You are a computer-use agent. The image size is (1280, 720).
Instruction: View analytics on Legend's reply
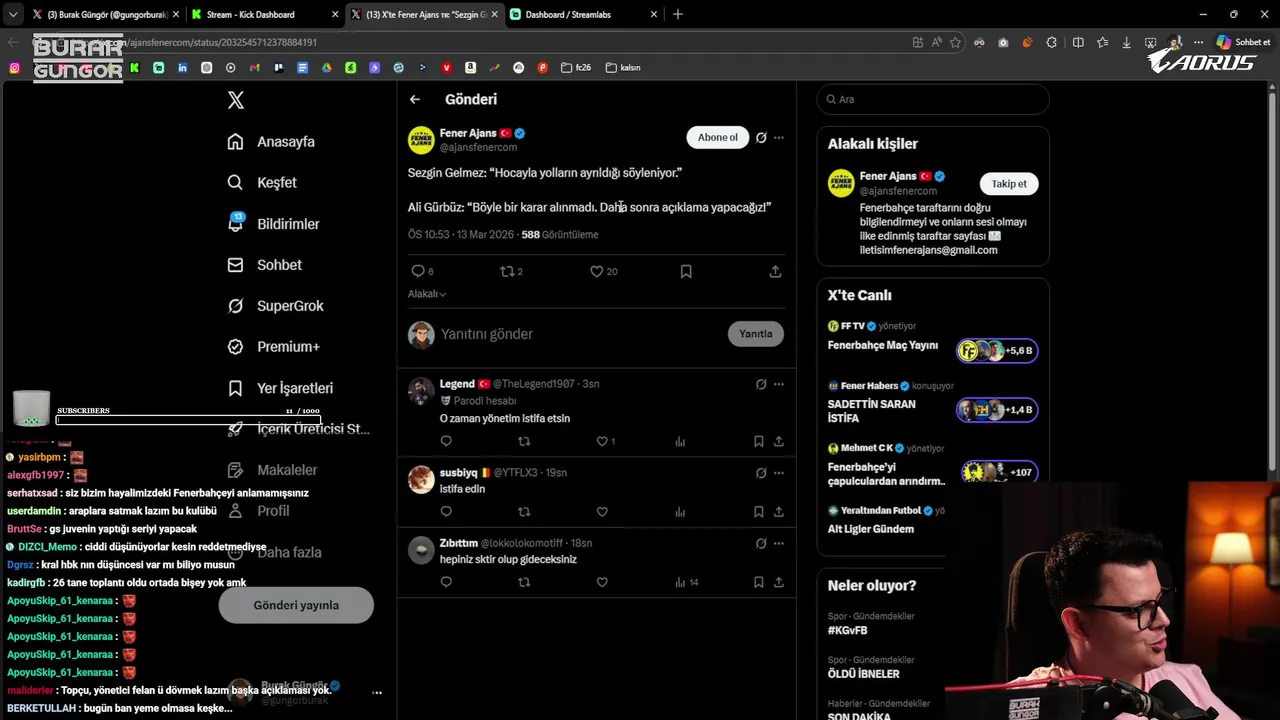(680, 441)
